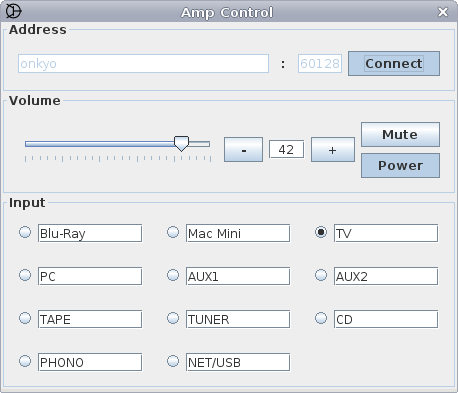The width and height of the screenshot is (458, 393).
Task: Select the Mac Mini input radio button
Action: [173, 232]
